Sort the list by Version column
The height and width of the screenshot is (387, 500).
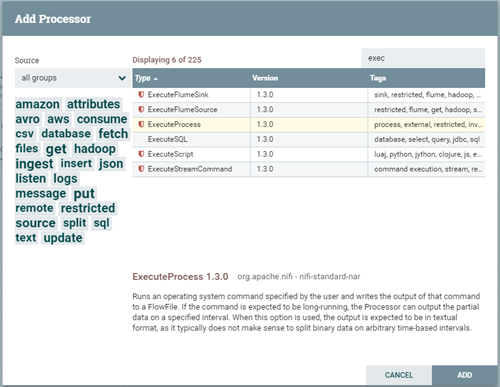coord(265,78)
